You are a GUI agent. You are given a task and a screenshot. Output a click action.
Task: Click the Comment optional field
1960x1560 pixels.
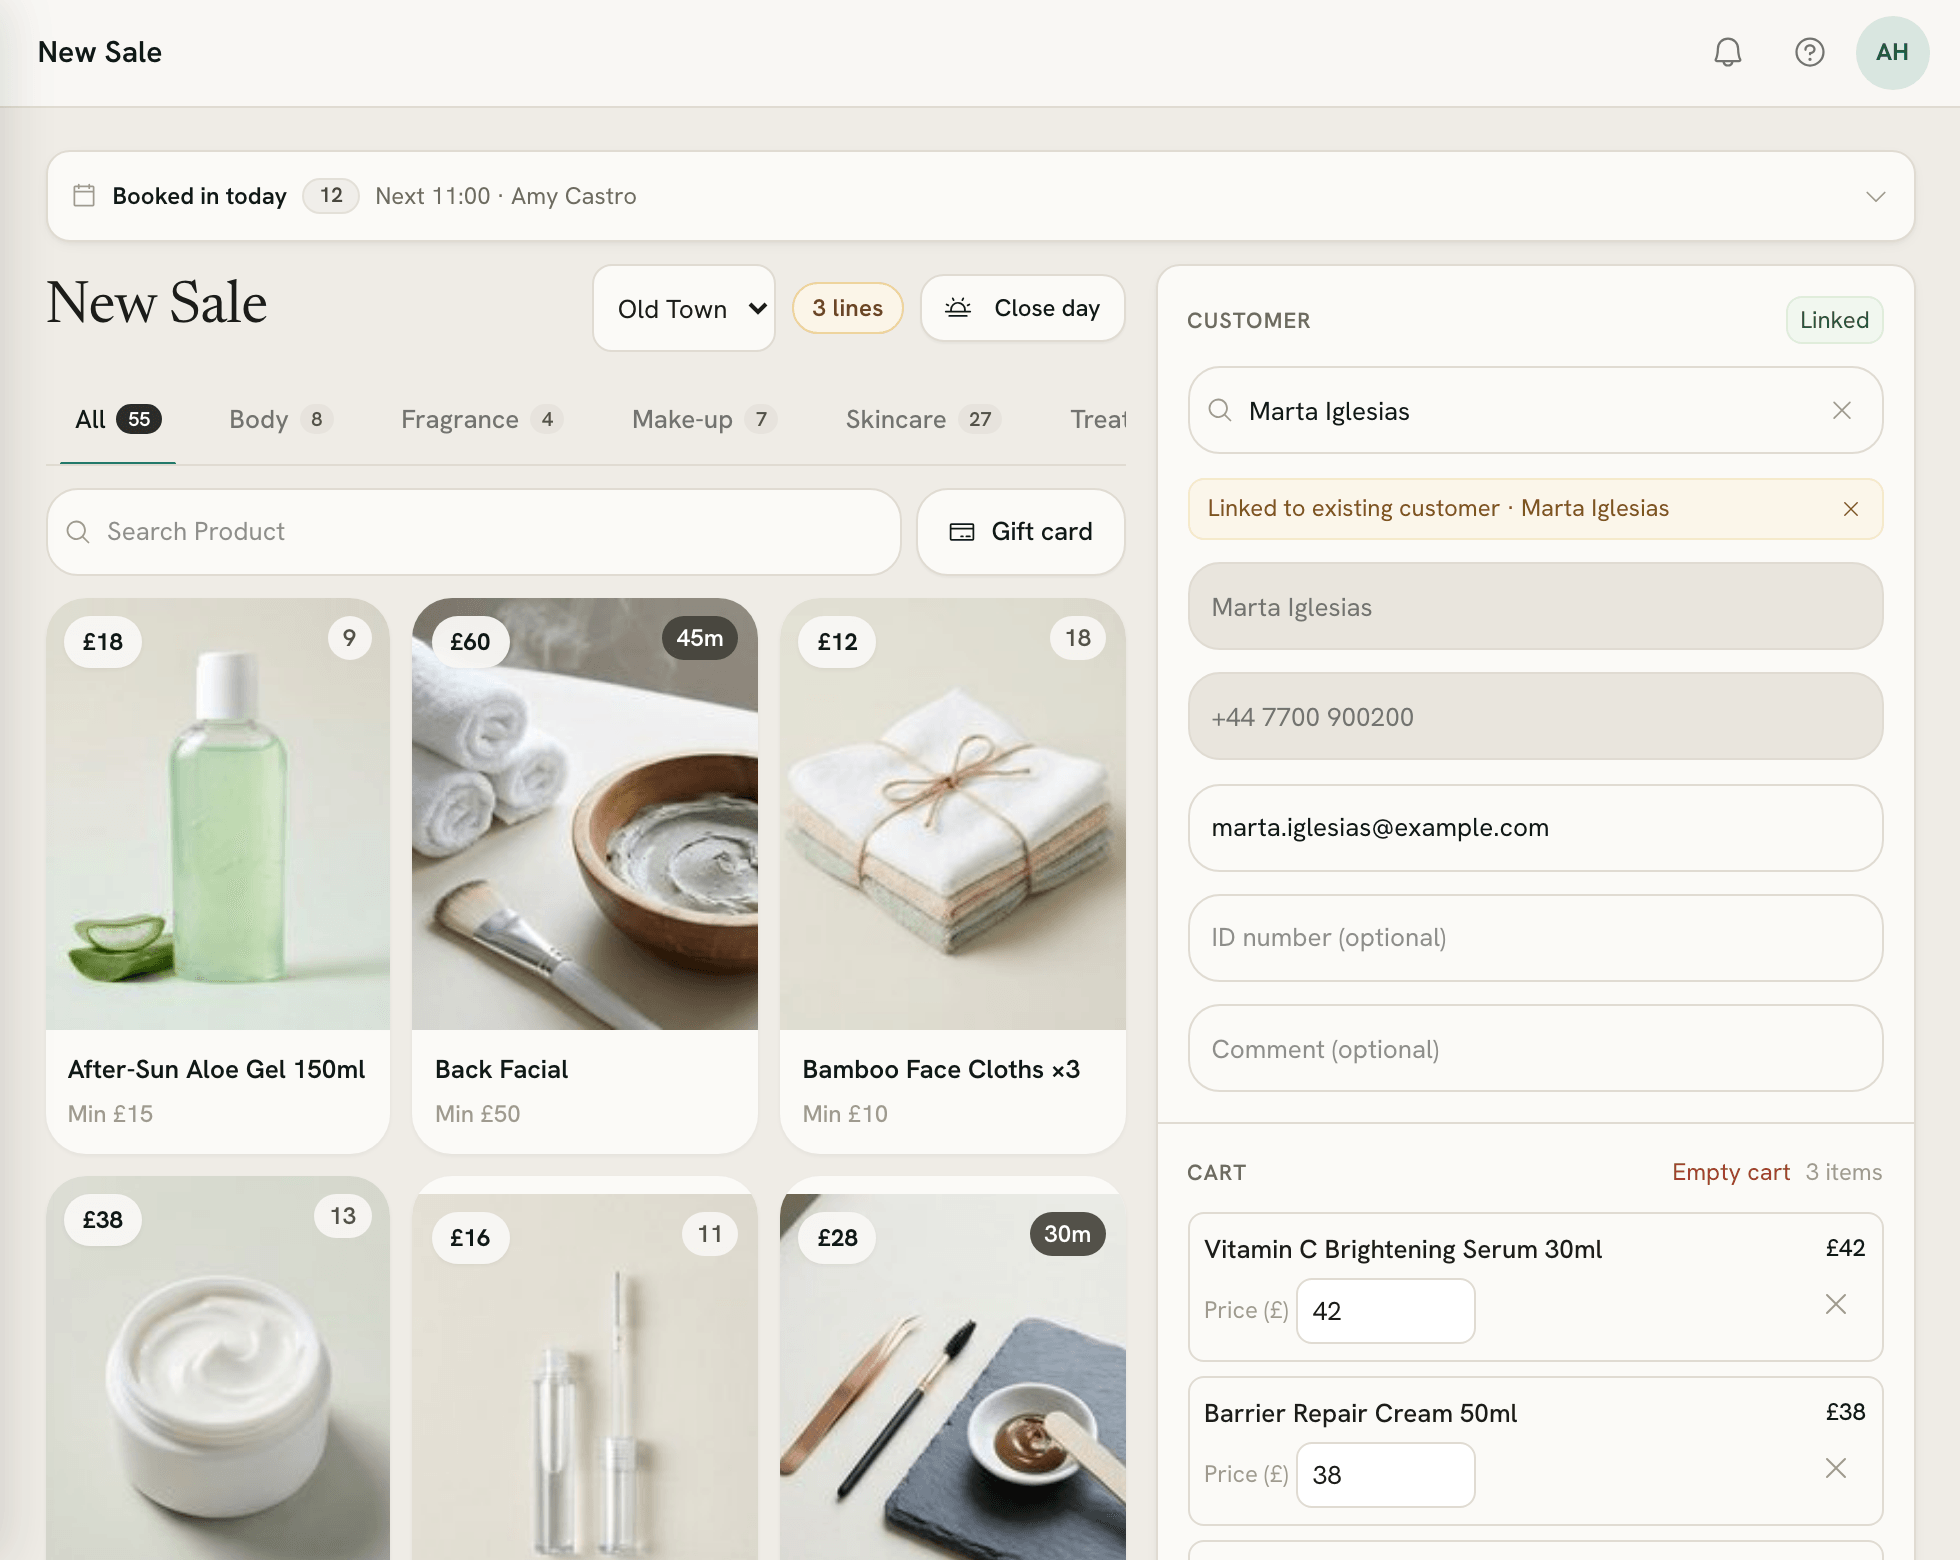click(x=1536, y=1049)
